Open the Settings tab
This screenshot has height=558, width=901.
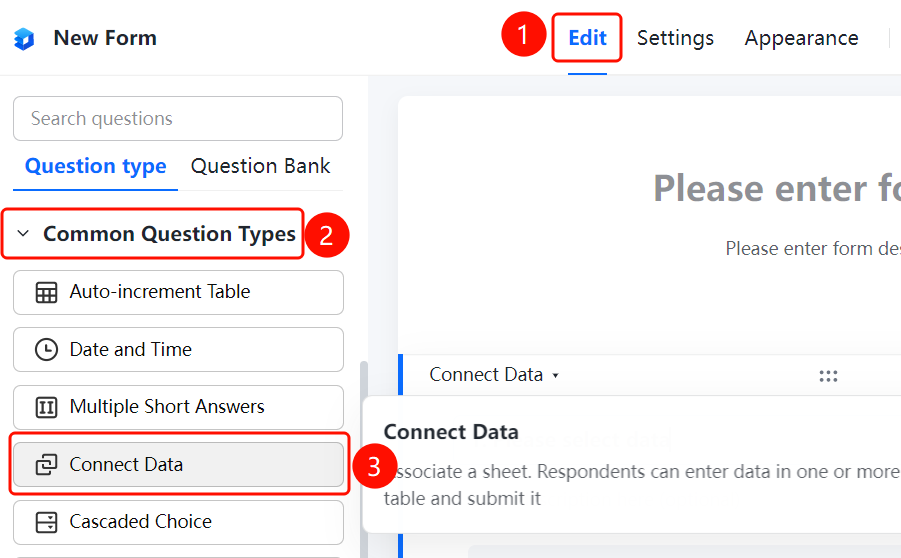coord(675,38)
